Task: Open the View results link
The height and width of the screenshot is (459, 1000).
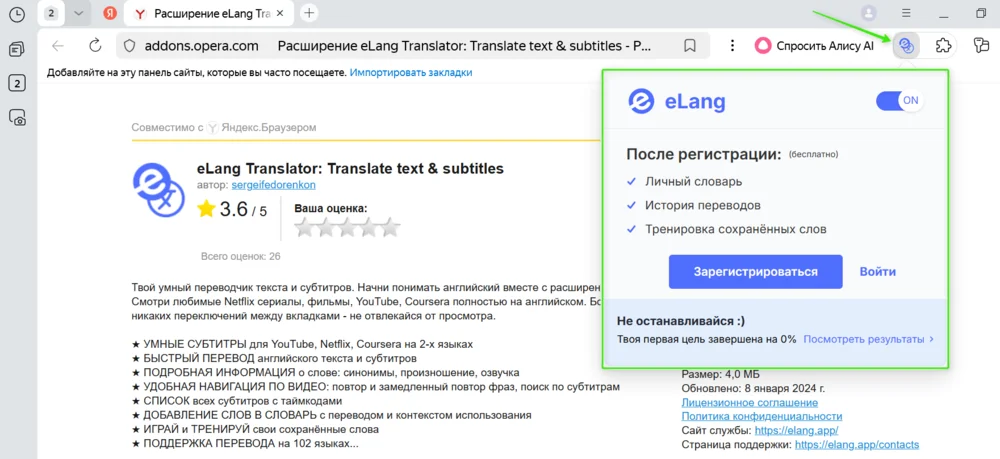Action: [x=868, y=339]
